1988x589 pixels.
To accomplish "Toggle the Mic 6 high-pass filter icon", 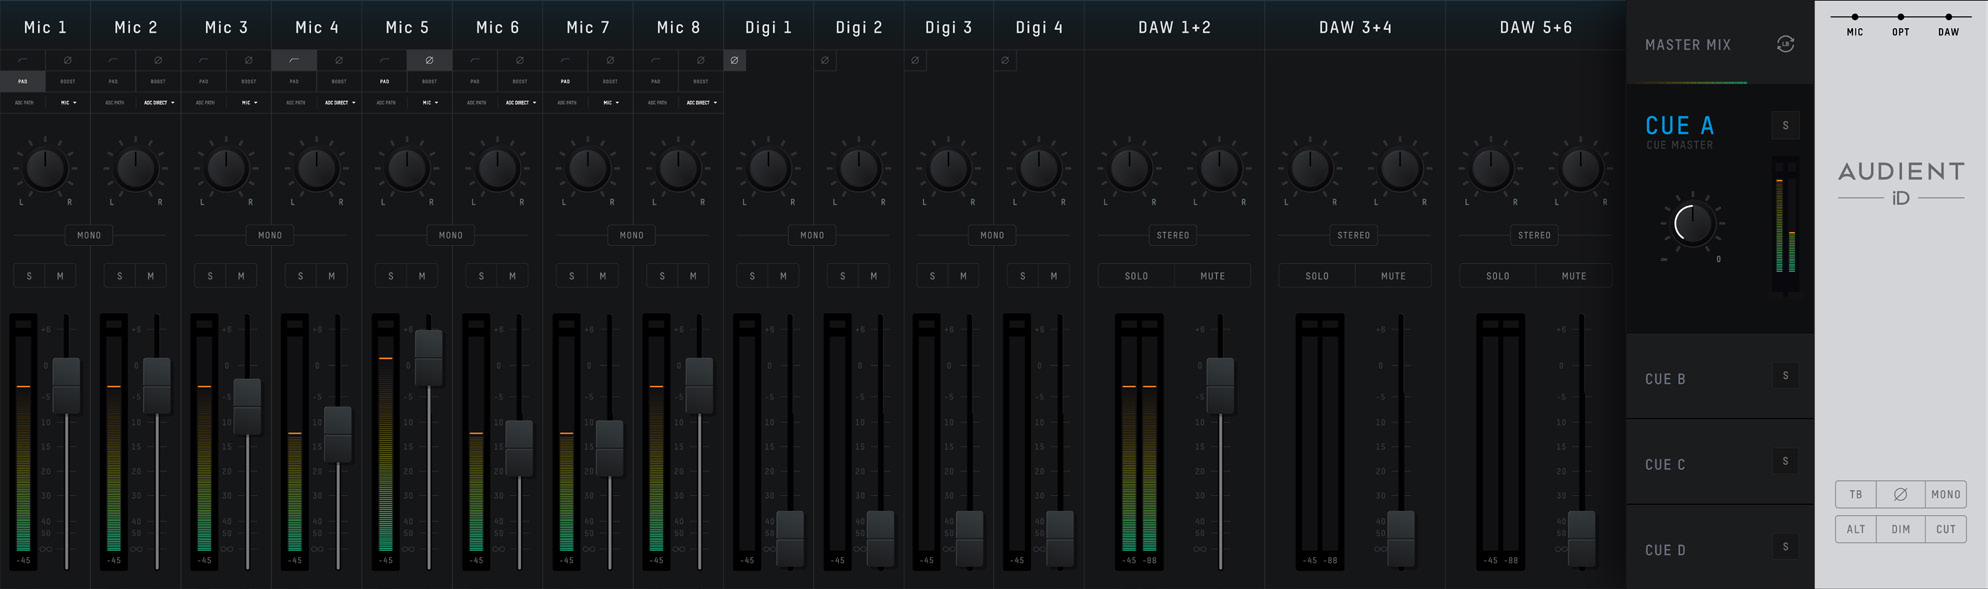I will tap(475, 61).
